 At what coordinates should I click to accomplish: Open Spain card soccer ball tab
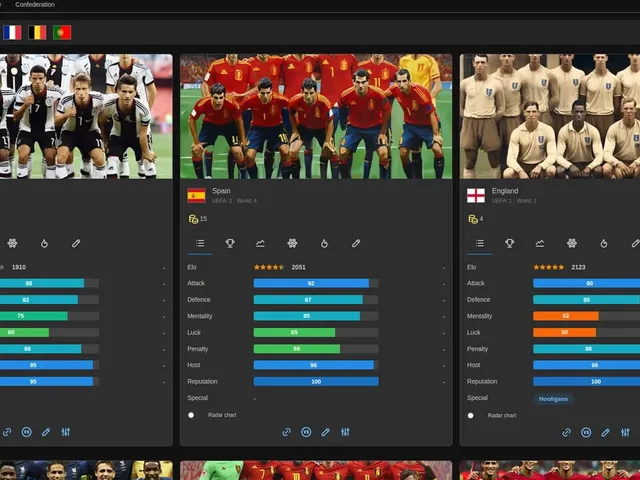coord(292,243)
